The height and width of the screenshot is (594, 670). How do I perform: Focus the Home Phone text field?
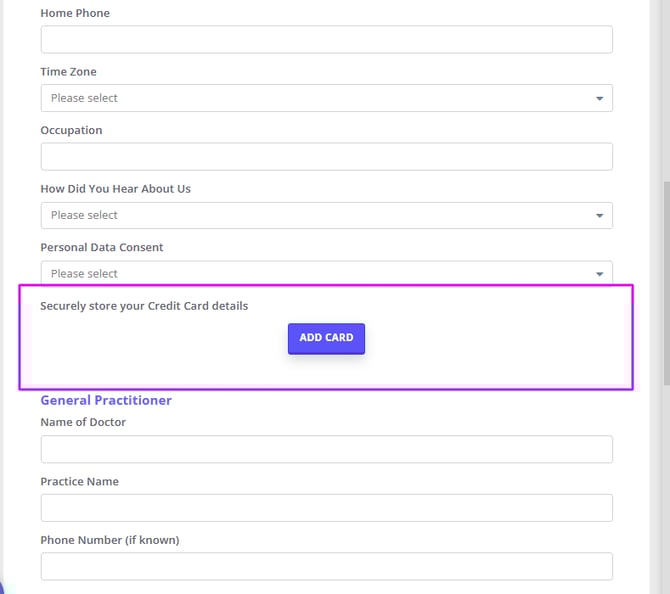326,39
